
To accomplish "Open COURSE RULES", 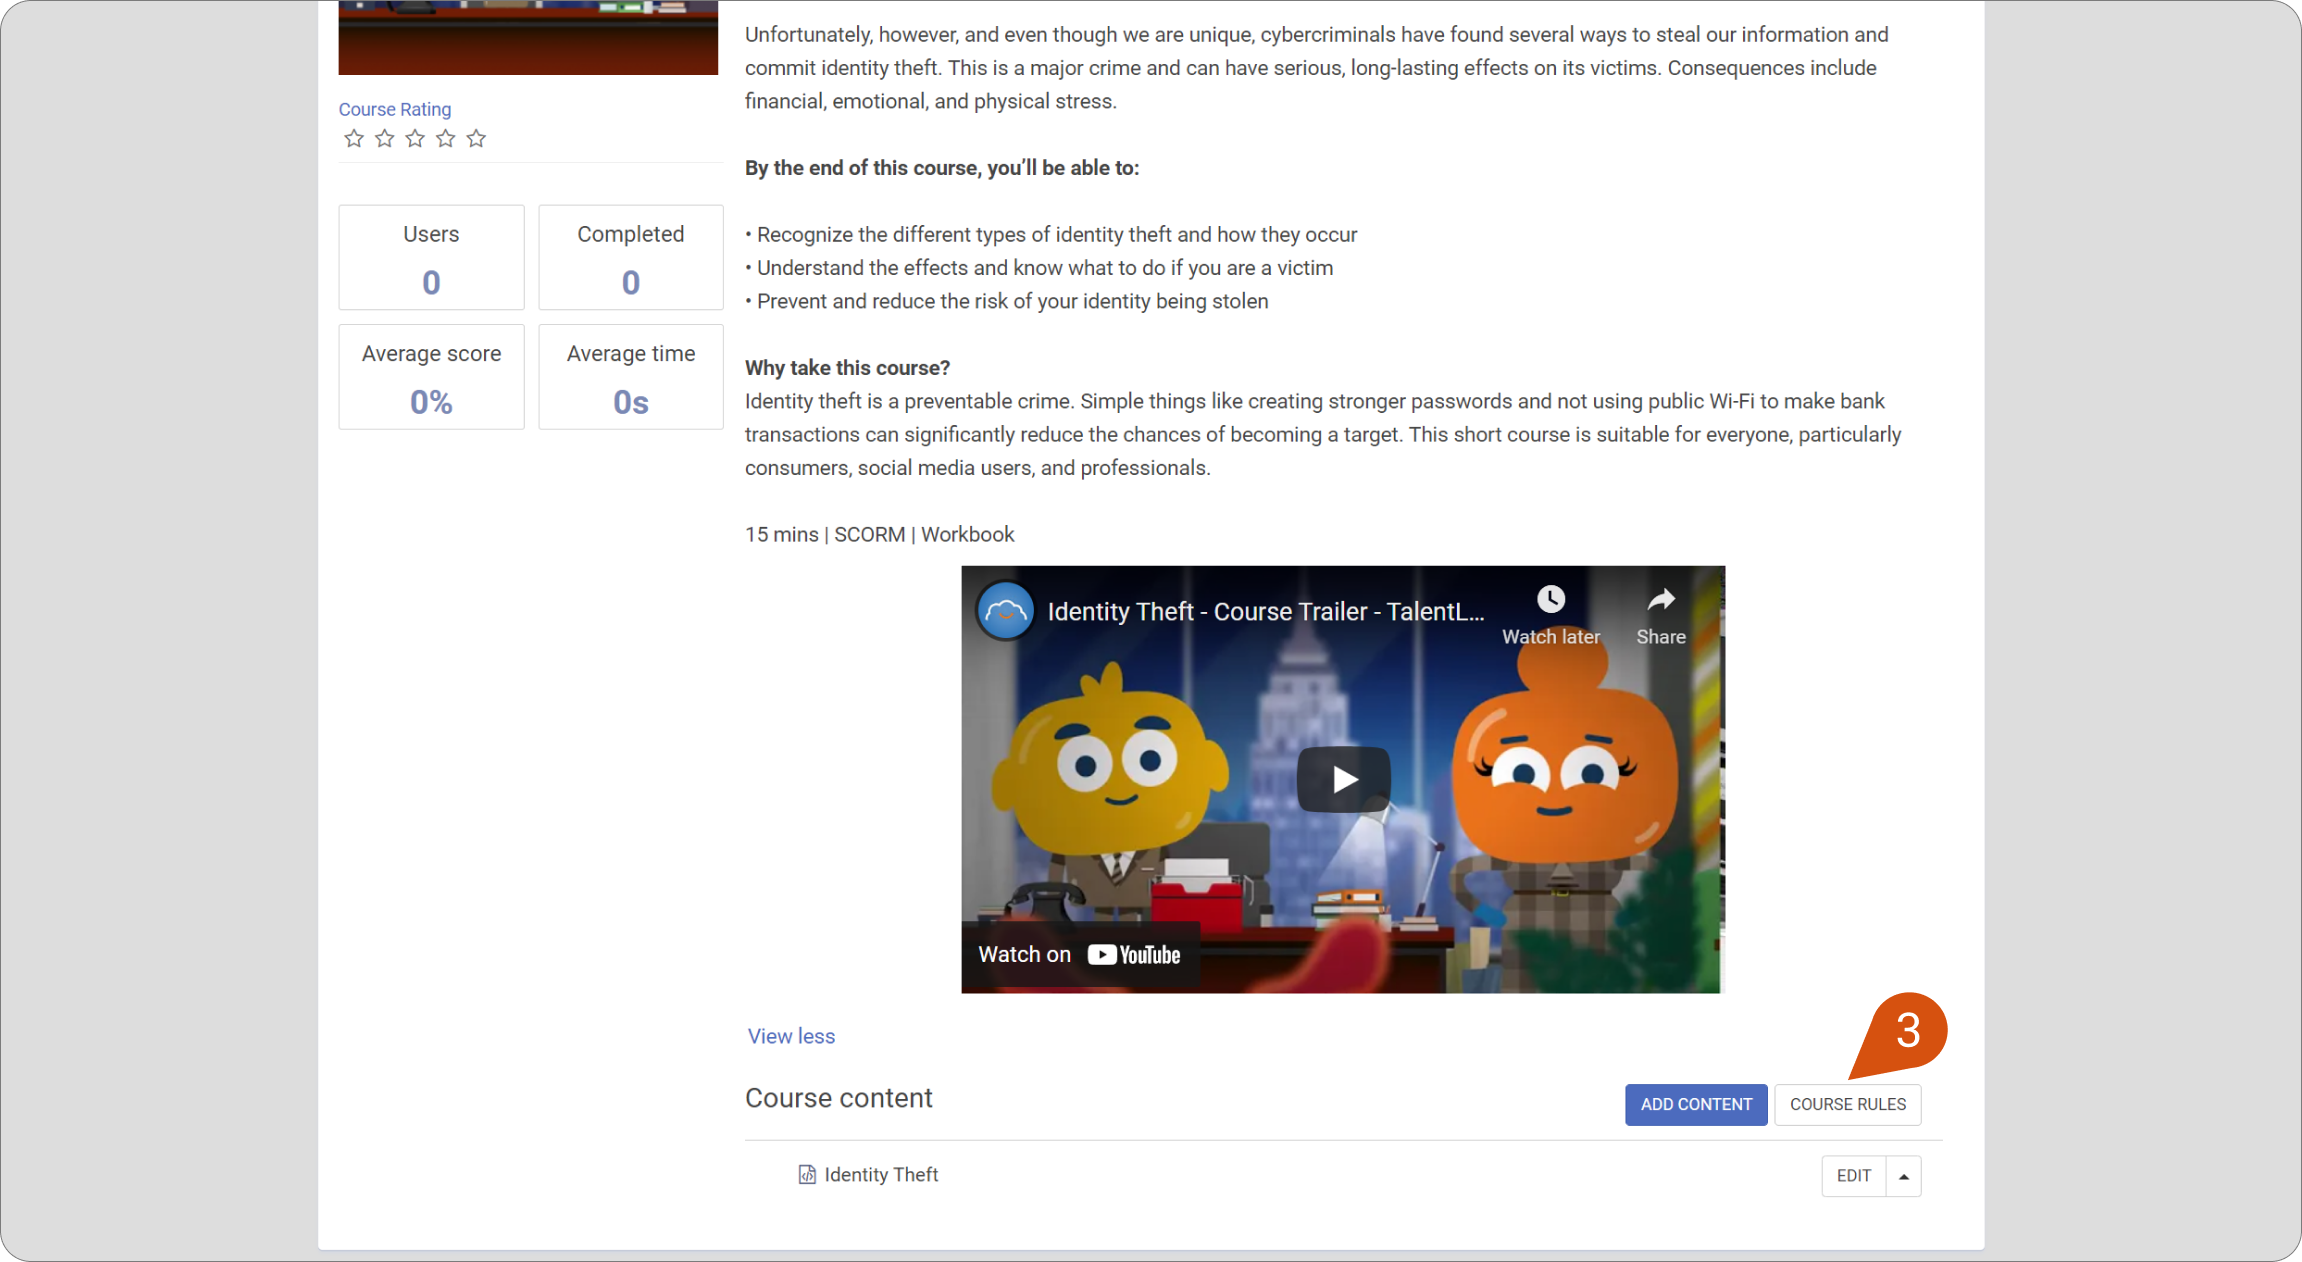I will coord(1848,1105).
